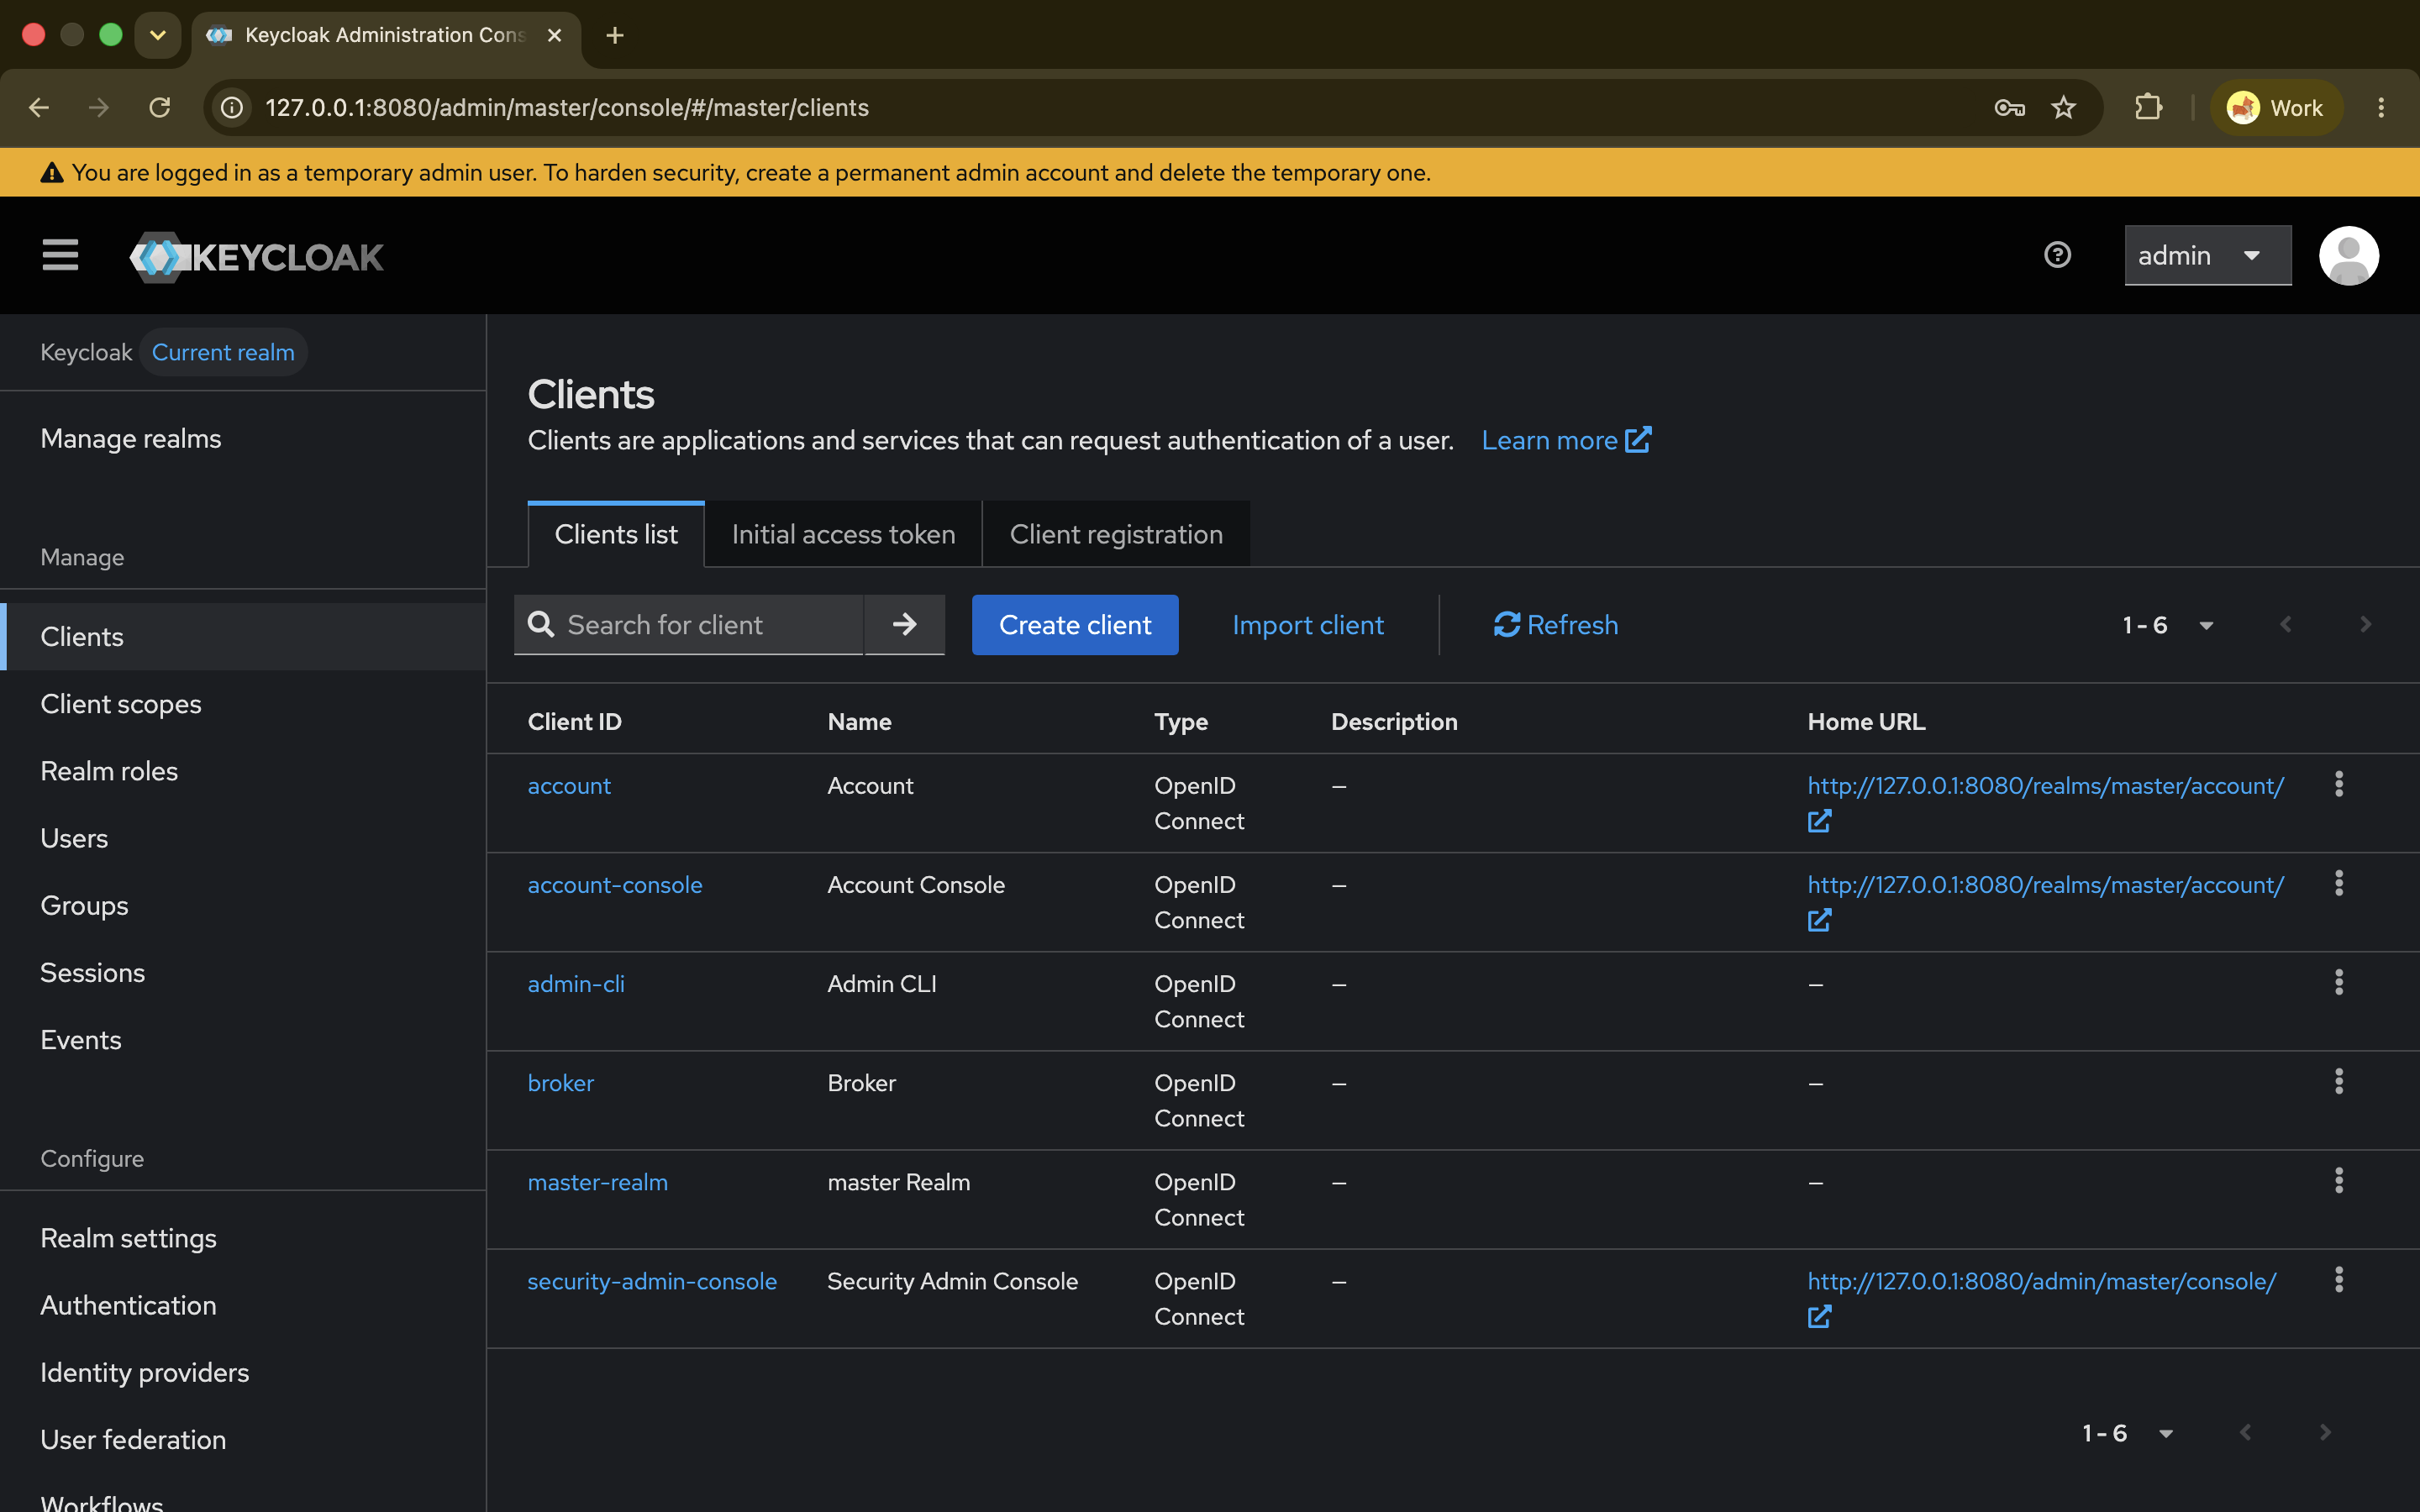The height and width of the screenshot is (1512, 2420).
Task: Open the saved passwords key icon
Action: coord(2009,107)
